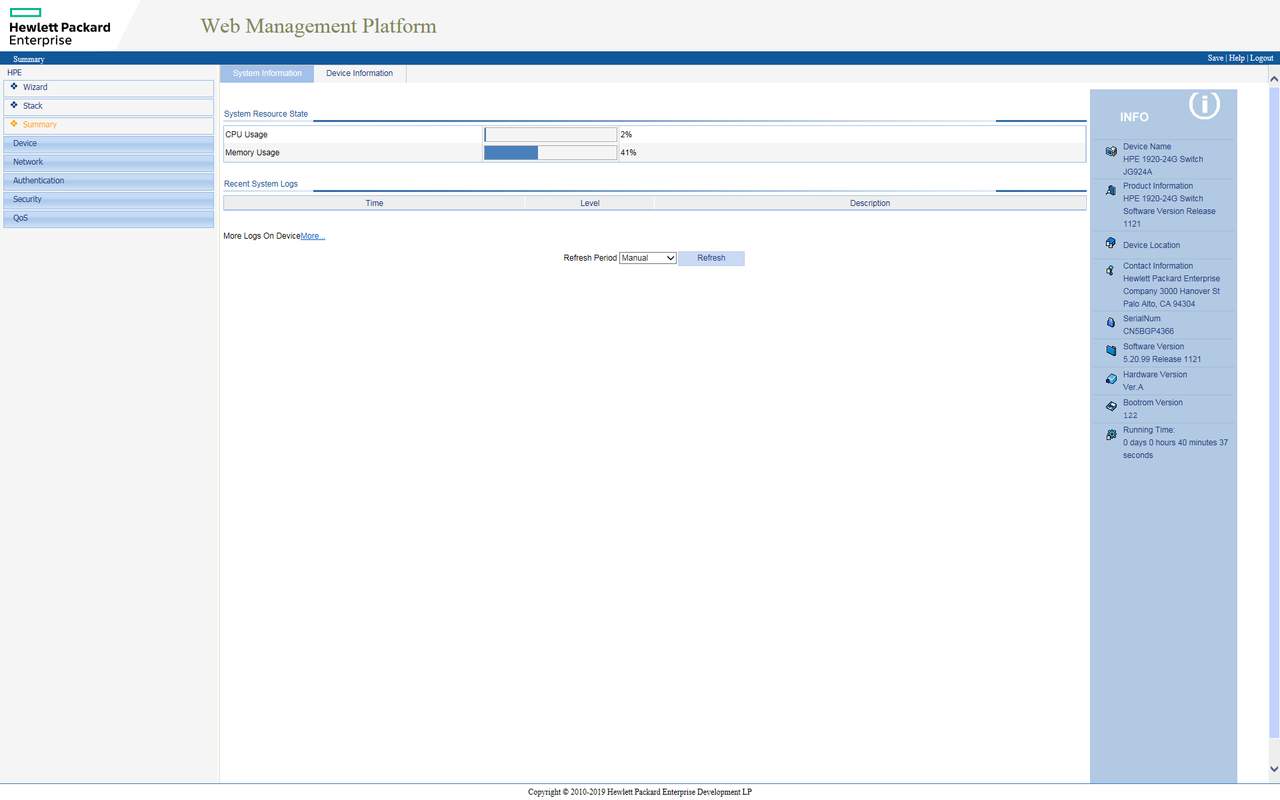
Task: Switch to the Device Information tab
Action: tap(360, 73)
